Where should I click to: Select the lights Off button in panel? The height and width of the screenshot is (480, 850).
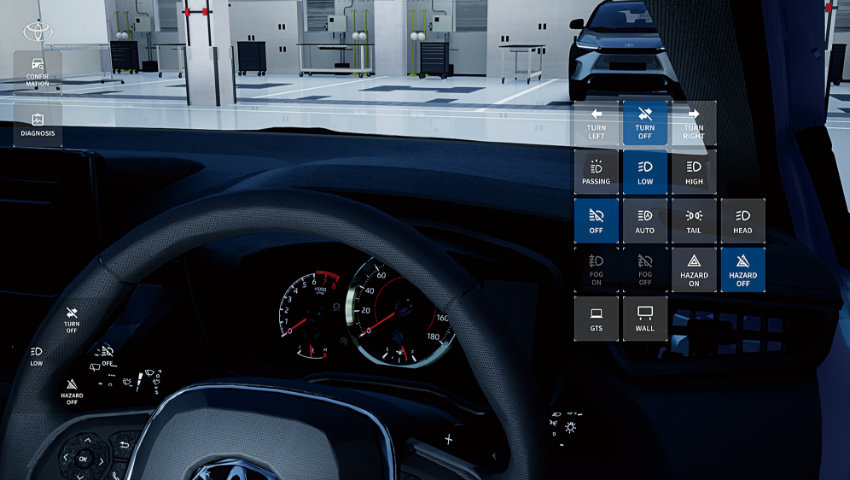click(x=596, y=221)
